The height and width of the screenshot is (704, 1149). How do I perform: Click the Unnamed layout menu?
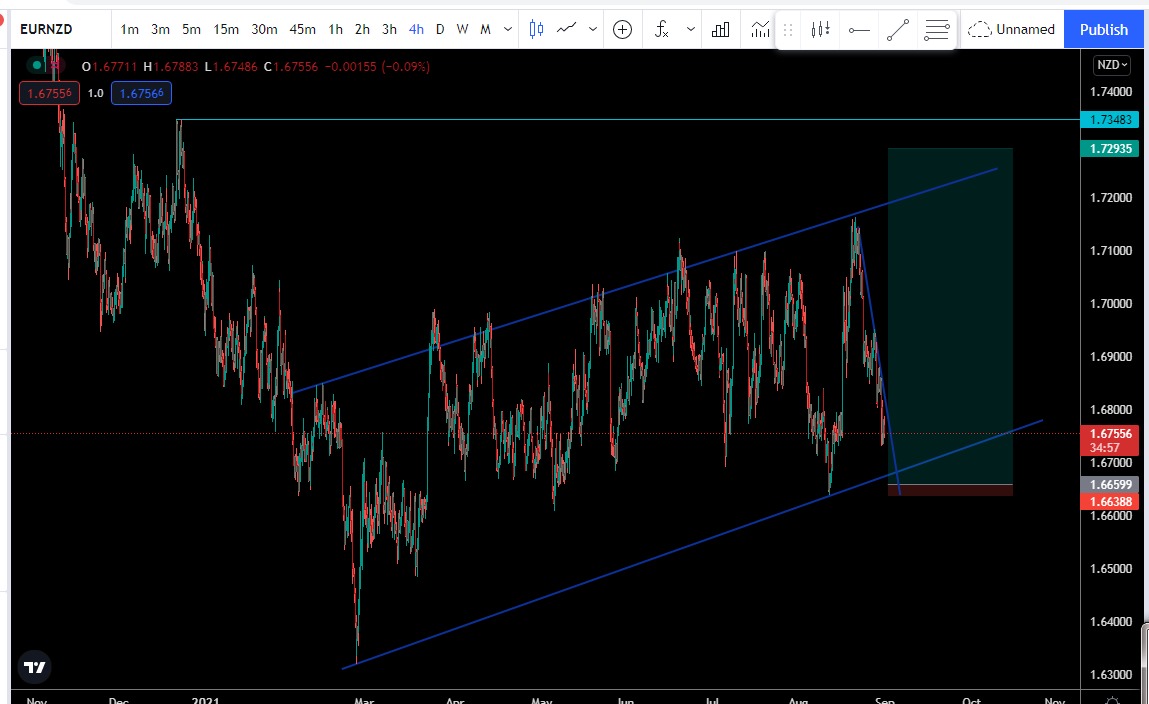click(1012, 29)
